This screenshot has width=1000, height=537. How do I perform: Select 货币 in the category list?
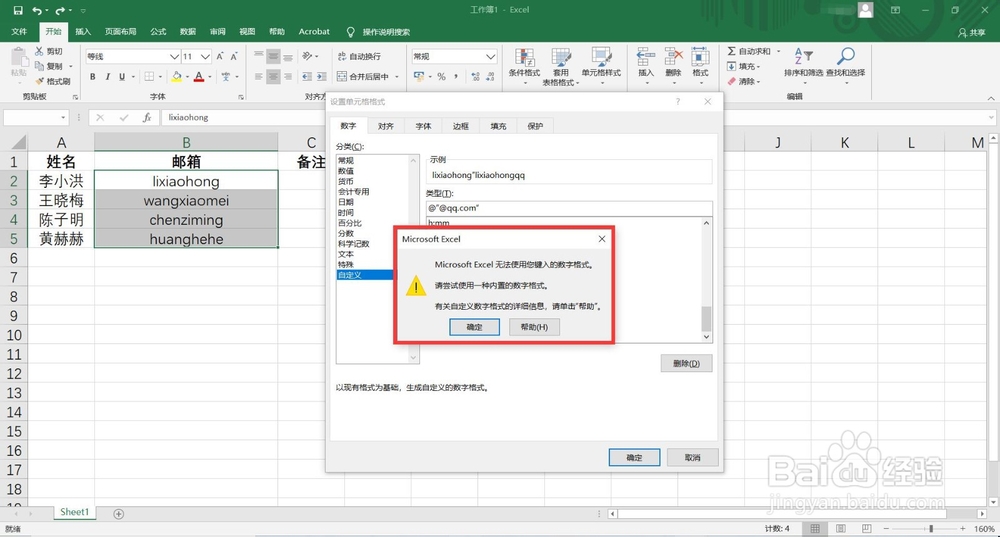click(x=346, y=181)
